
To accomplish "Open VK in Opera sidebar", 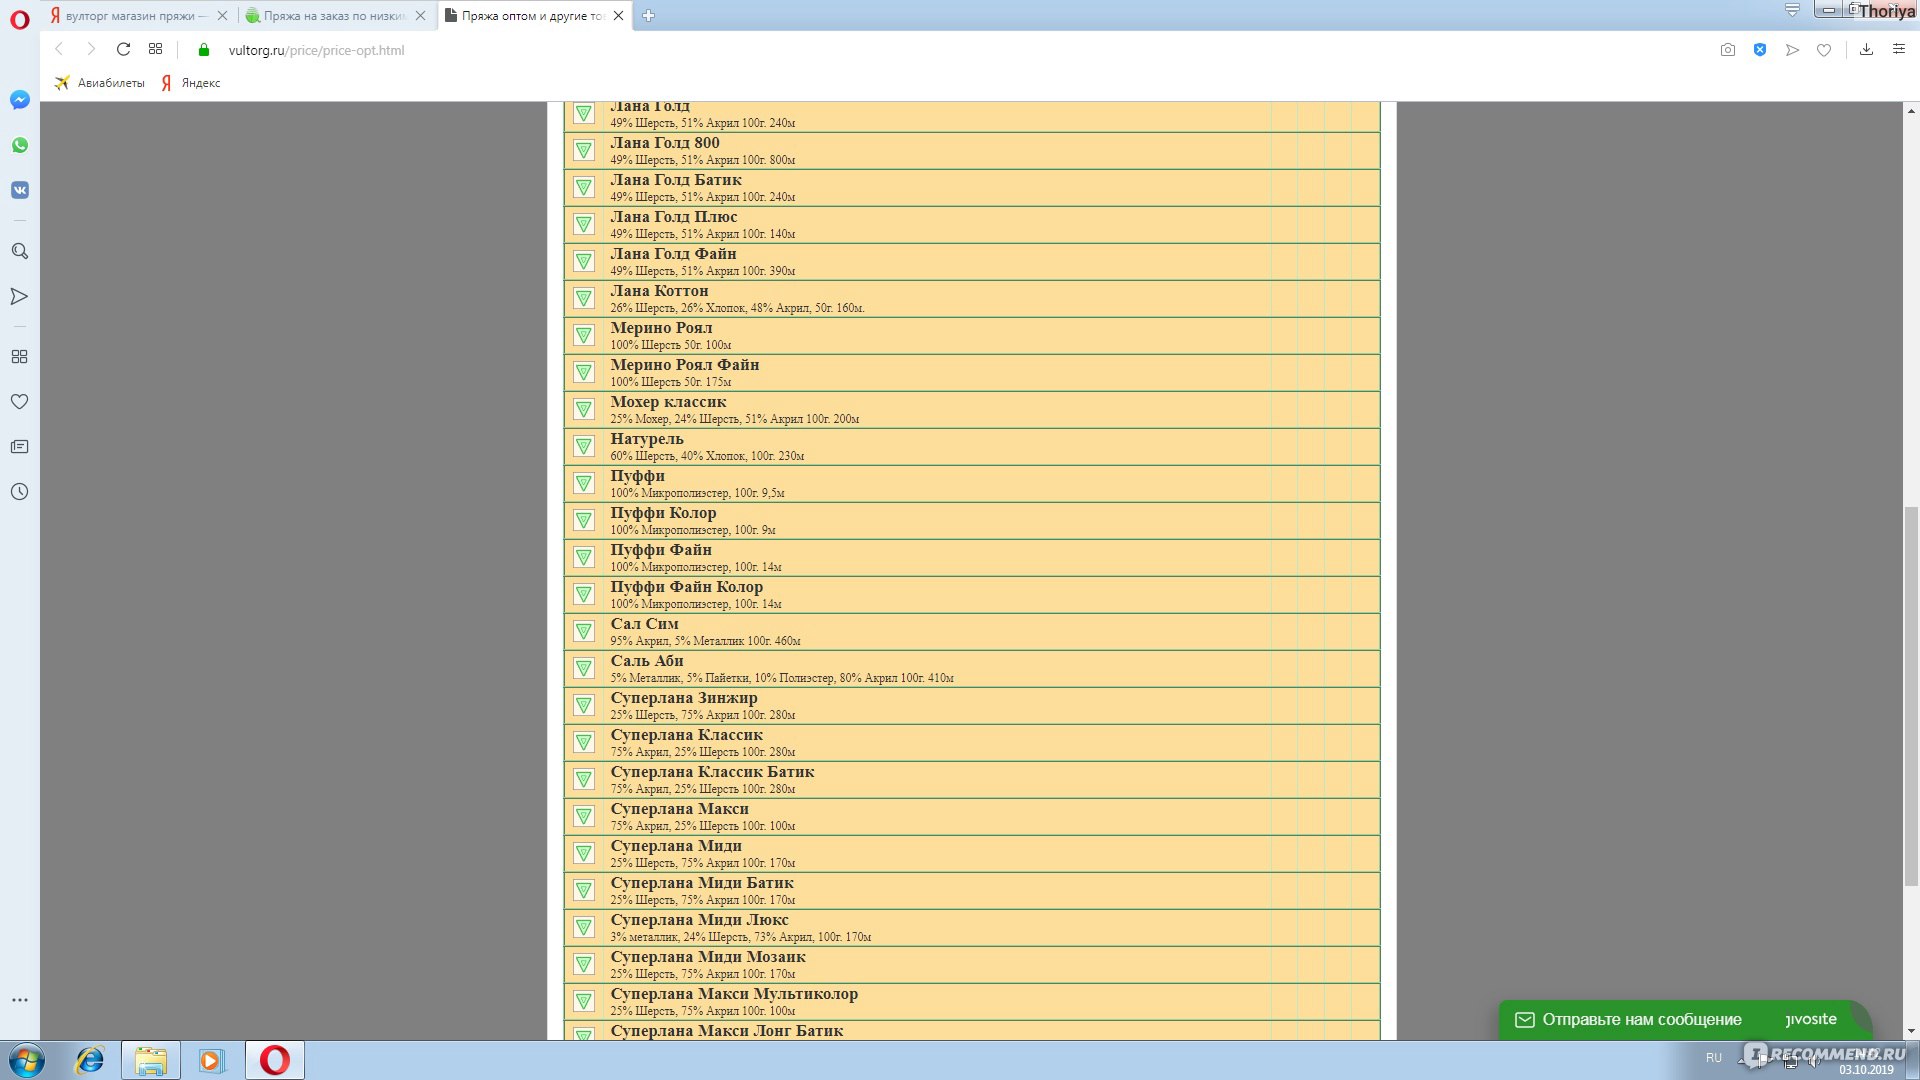I will pos(19,190).
